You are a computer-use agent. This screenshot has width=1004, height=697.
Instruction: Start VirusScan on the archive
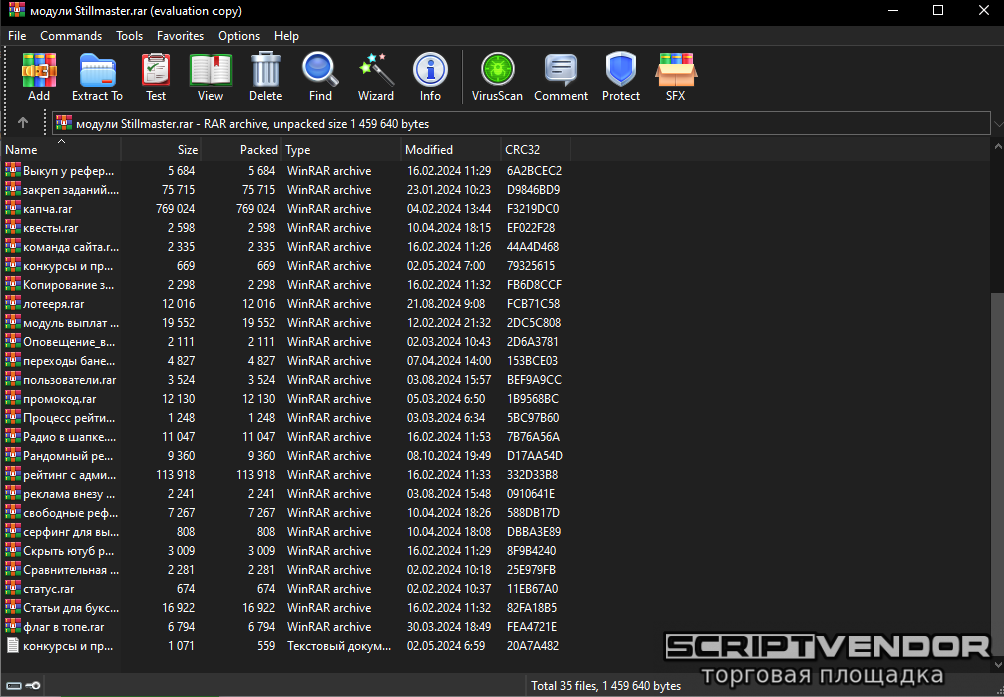497,77
